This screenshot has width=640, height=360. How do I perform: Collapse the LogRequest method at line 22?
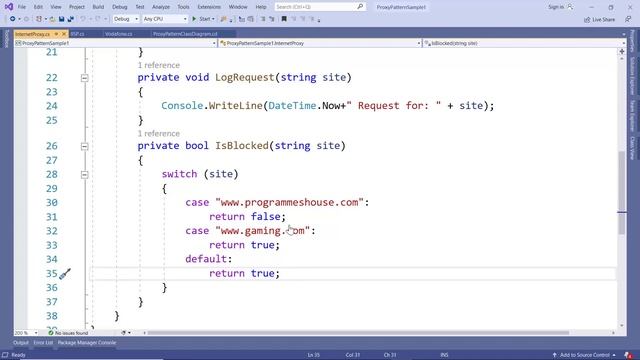point(84,78)
